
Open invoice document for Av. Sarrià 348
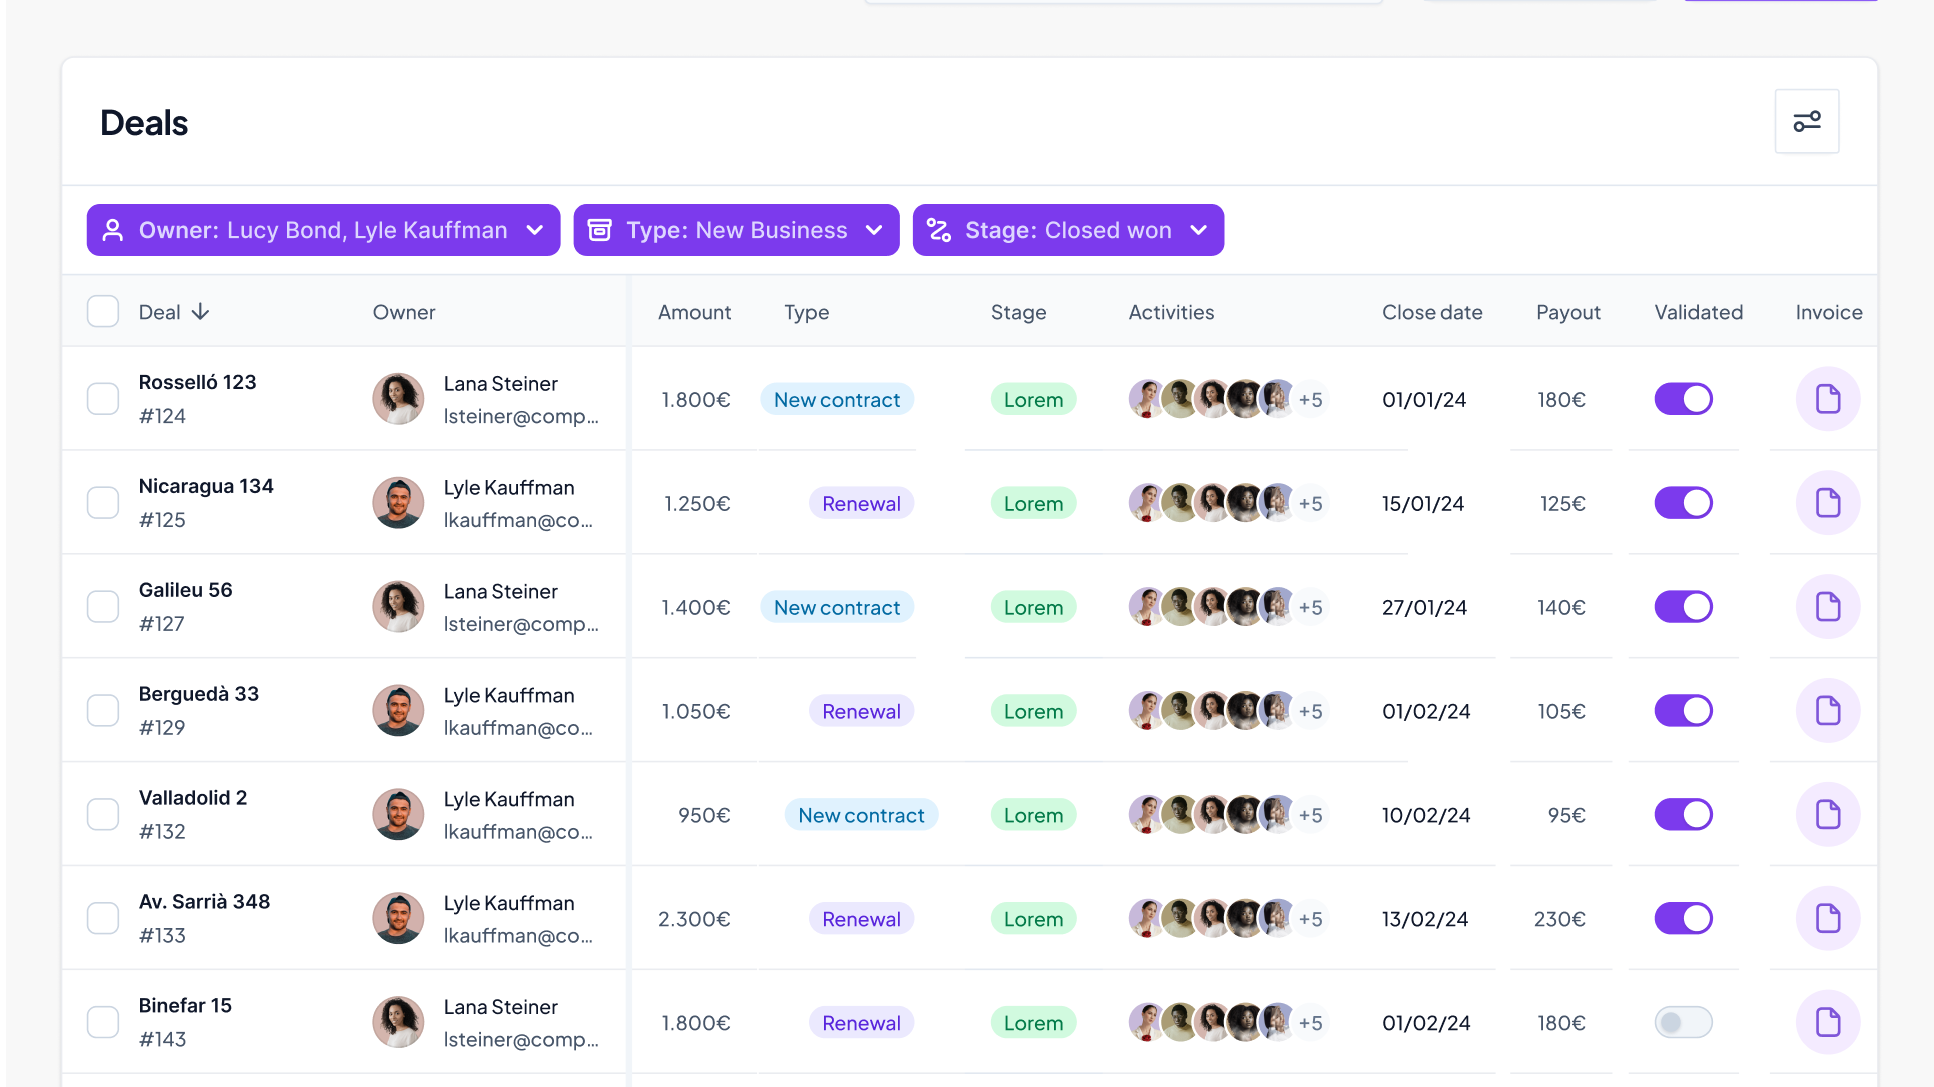pos(1827,919)
